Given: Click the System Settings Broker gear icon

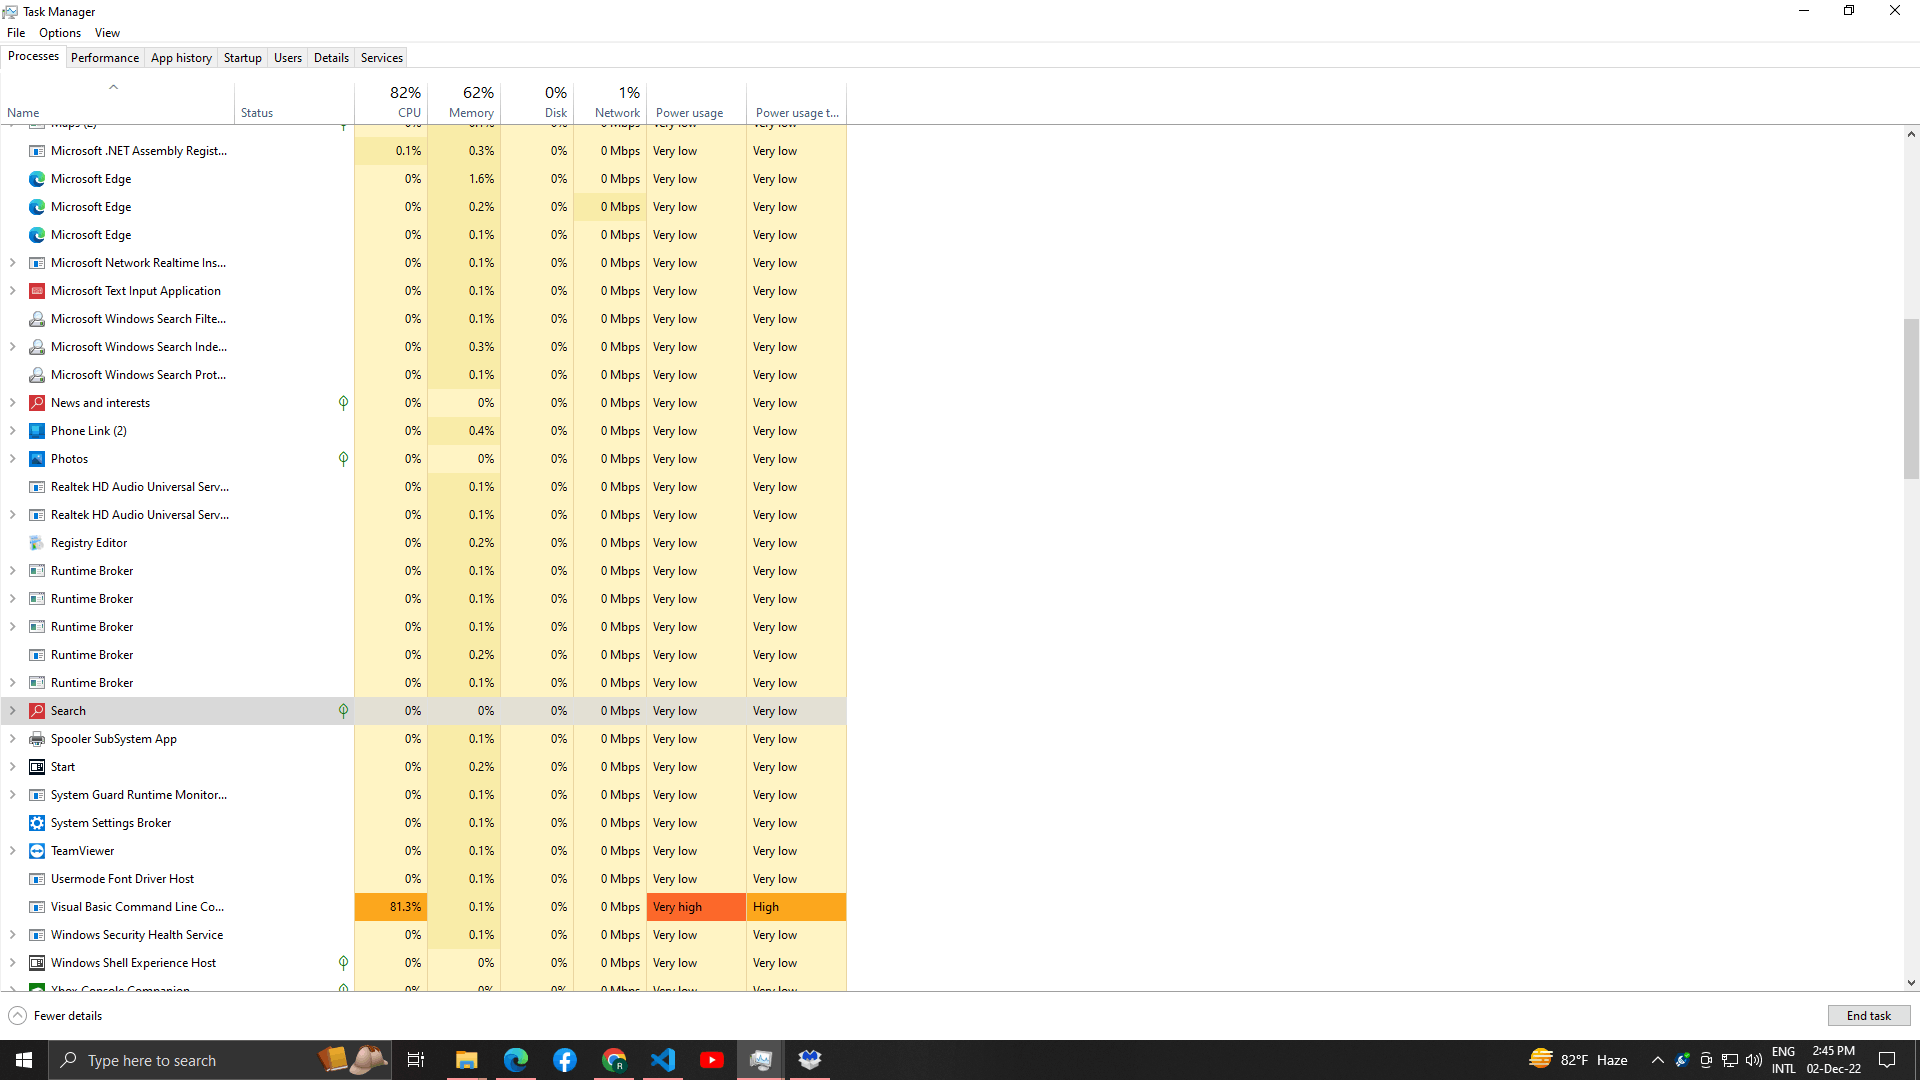Looking at the screenshot, I should point(36,822).
